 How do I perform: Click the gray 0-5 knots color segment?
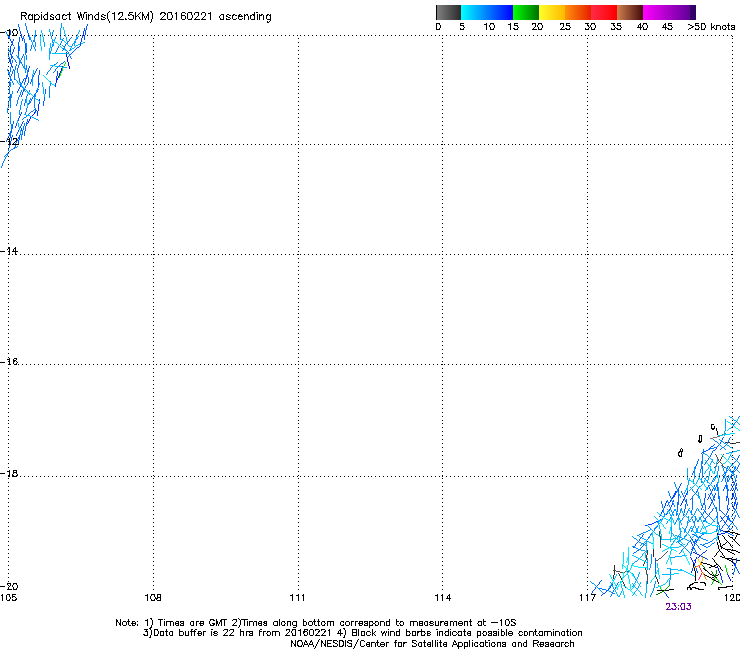[x=448, y=12]
